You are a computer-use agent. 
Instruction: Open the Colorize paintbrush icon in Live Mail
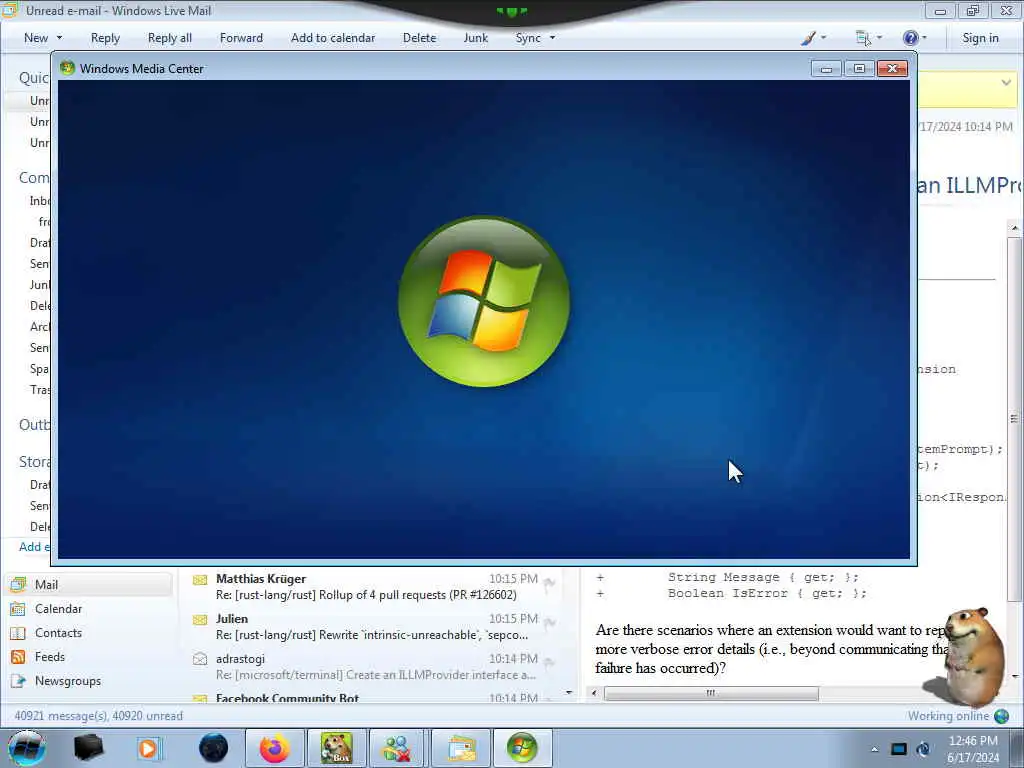[808, 38]
